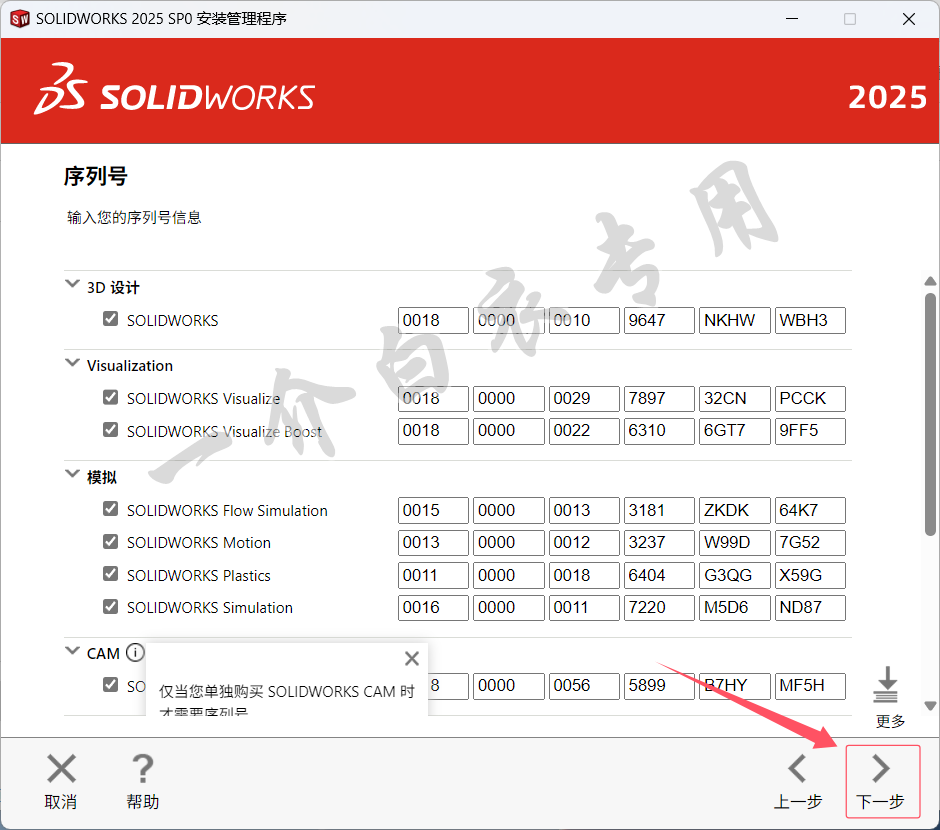940x830 pixels.
Task: Collapse the CAM section
Action: point(72,650)
